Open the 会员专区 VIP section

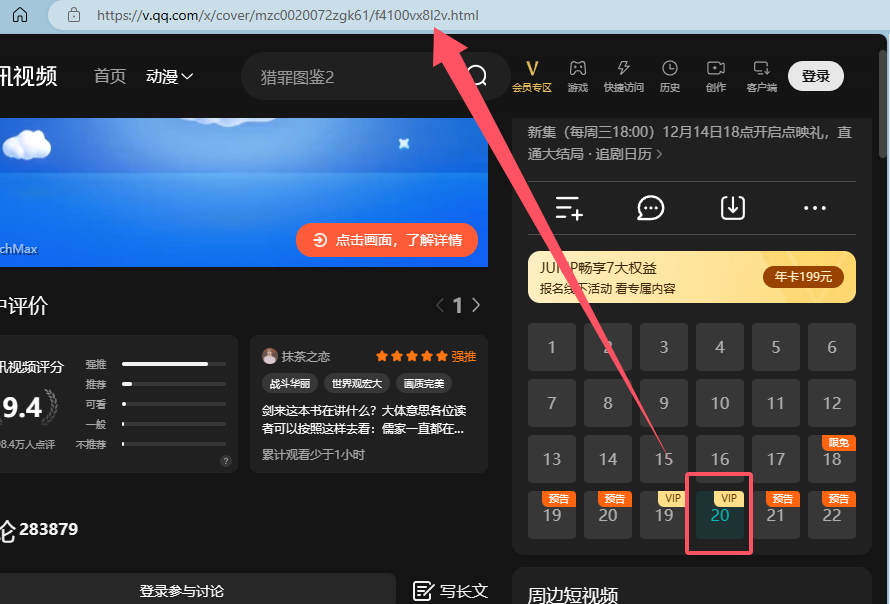click(x=533, y=75)
